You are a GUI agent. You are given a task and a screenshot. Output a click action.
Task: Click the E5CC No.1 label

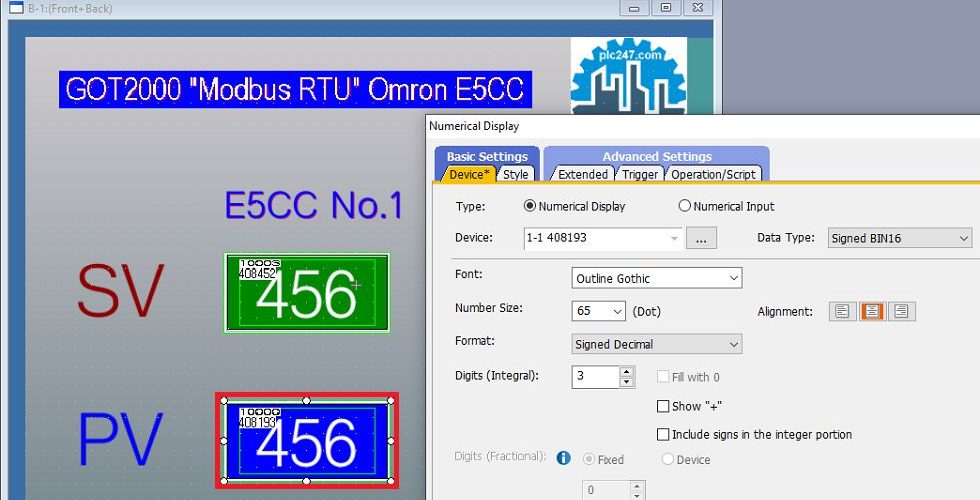(314, 205)
